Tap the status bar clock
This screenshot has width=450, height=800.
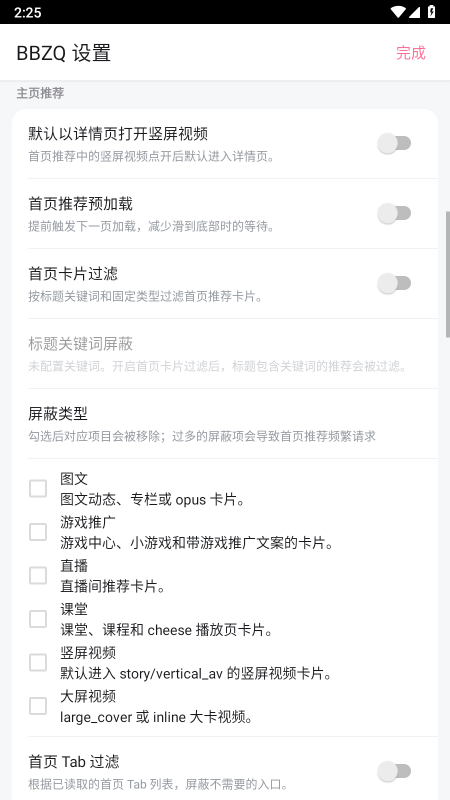[x=28, y=12]
